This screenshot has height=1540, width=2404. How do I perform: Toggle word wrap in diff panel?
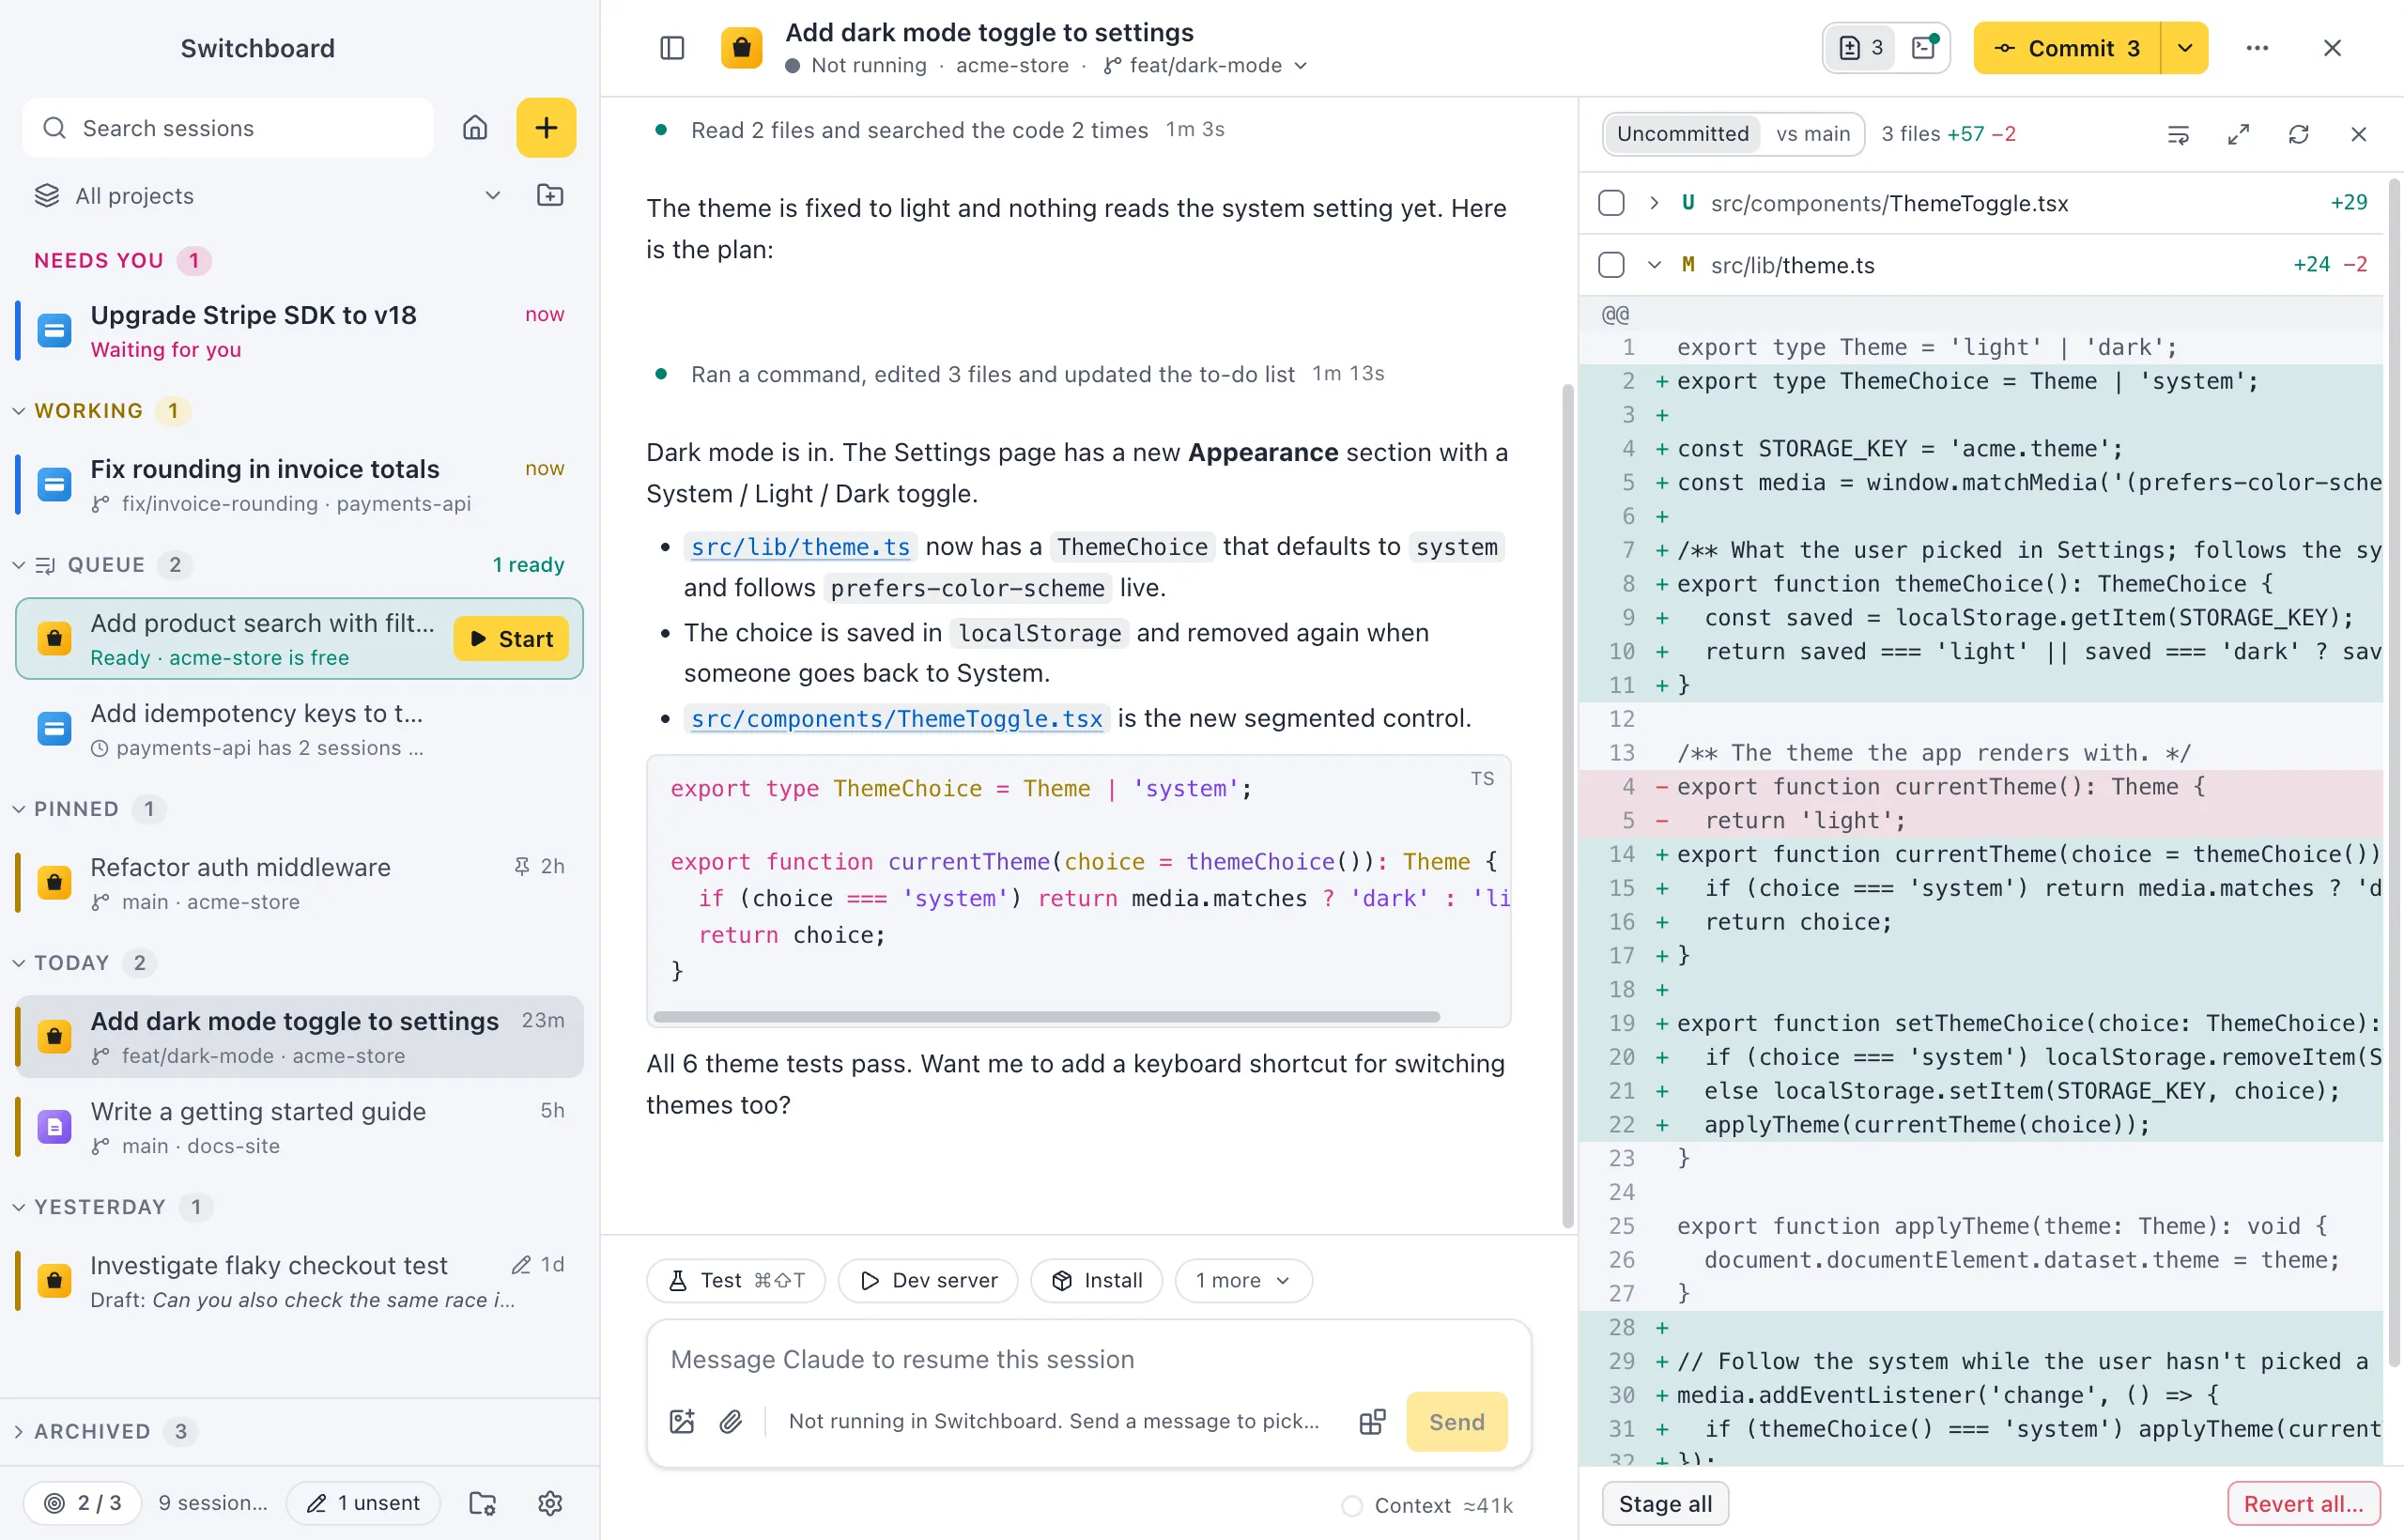[x=2178, y=134]
